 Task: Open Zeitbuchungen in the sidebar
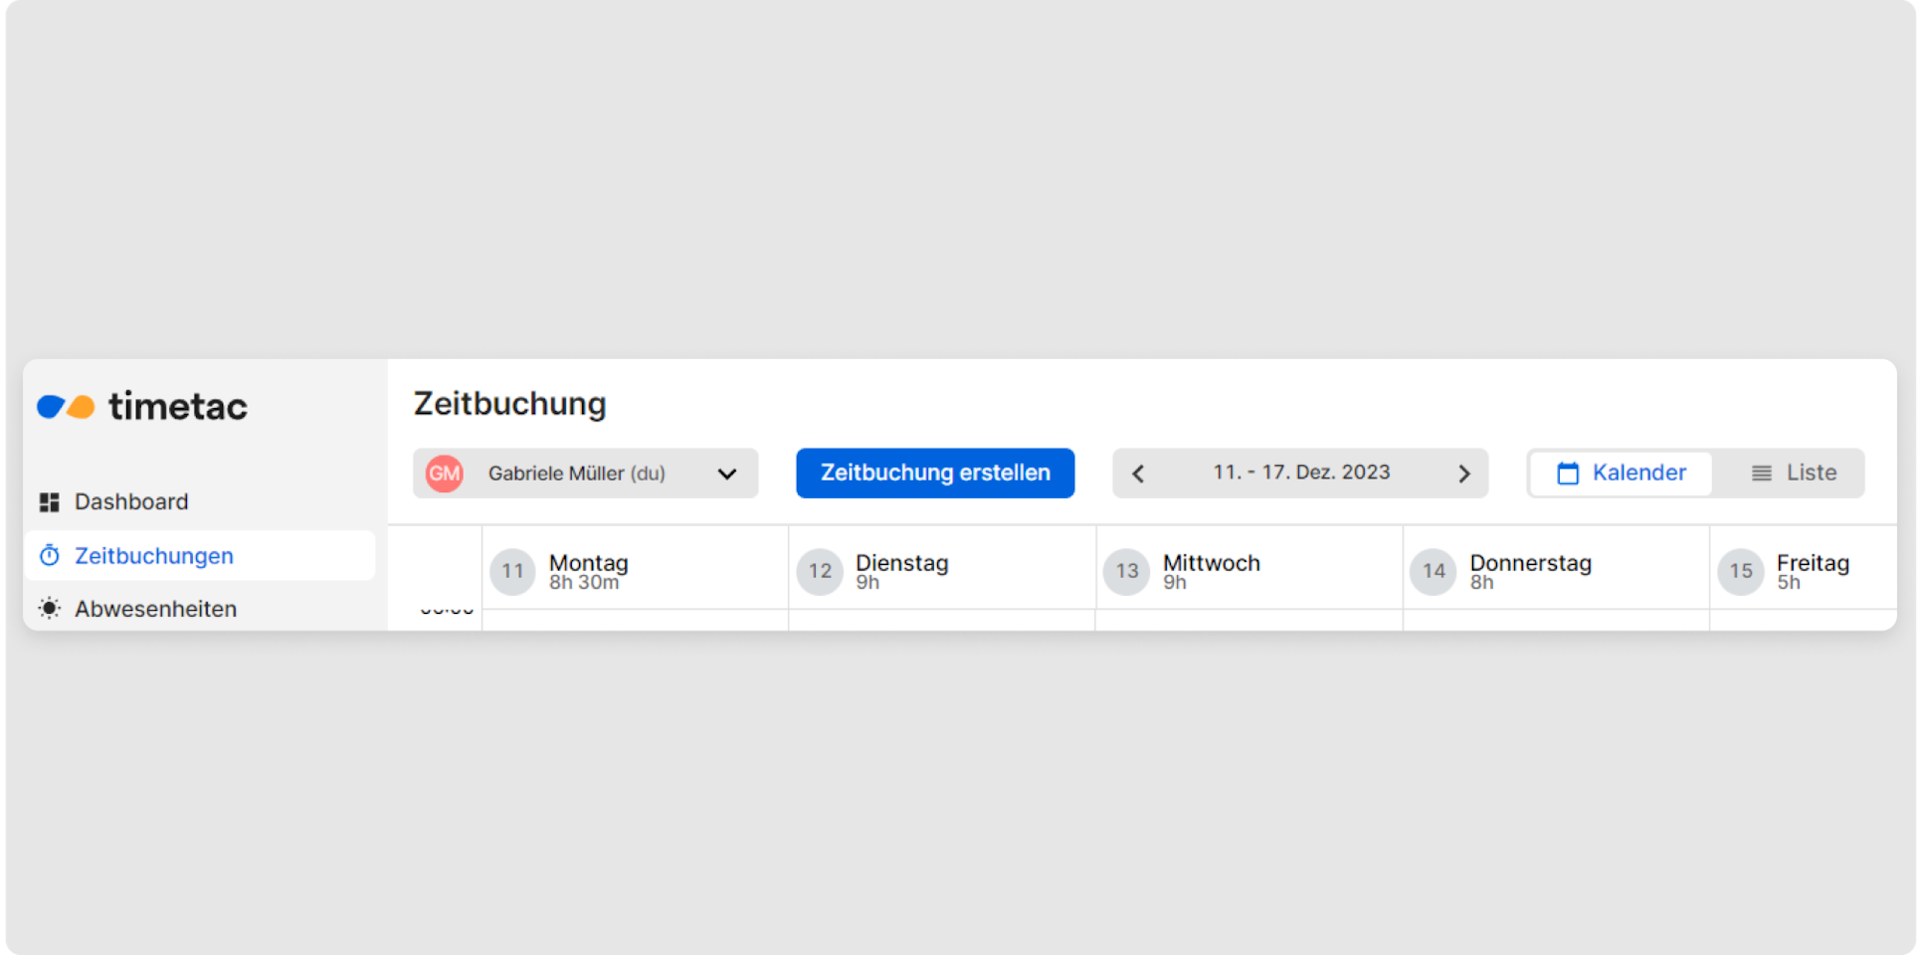200,555
